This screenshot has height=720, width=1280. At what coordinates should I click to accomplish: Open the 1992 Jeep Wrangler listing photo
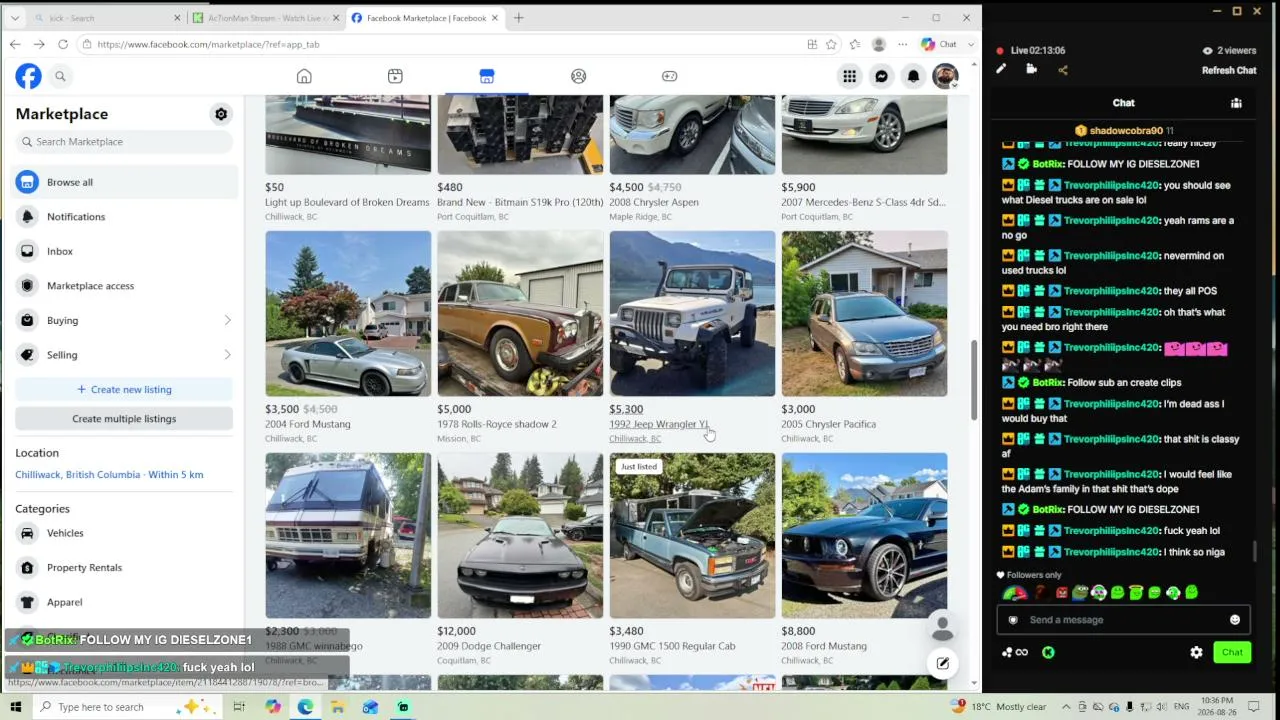[x=692, y=314]
